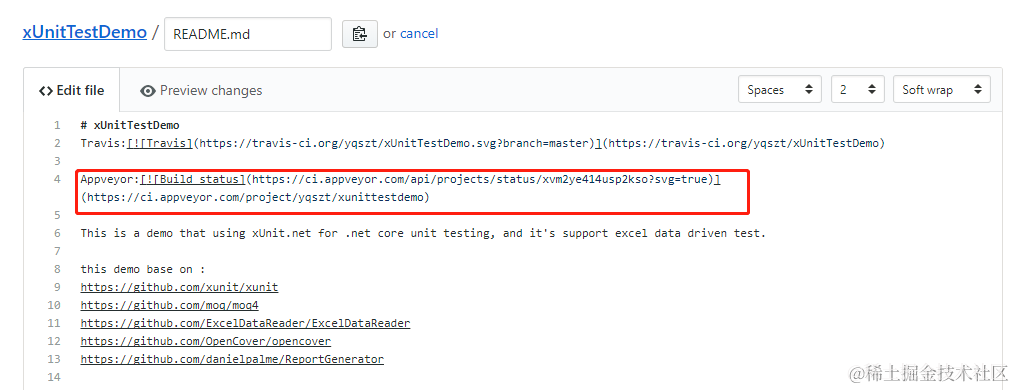This screenshot has height=390, width=1015.
Task: Click the '# xUnitTestDemo' heading line
Action: (x=130, y=125)
